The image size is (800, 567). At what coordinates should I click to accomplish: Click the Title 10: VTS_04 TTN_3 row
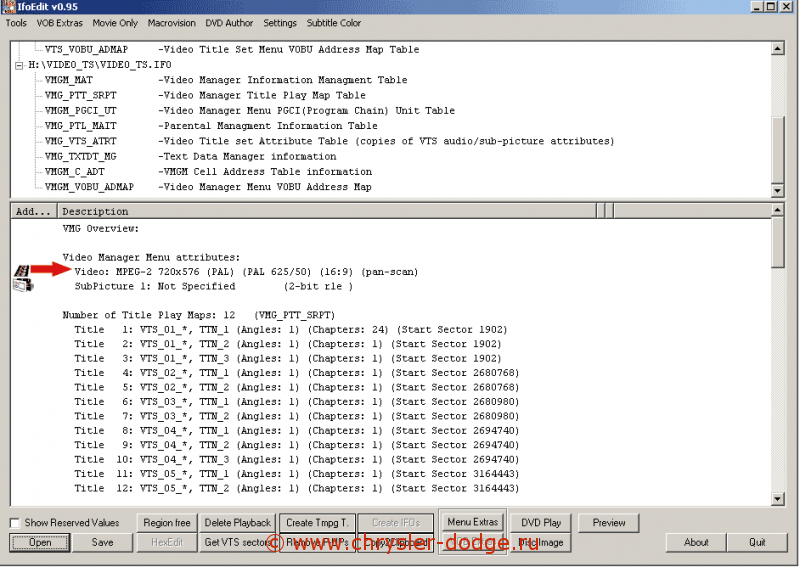coord(297,459)
